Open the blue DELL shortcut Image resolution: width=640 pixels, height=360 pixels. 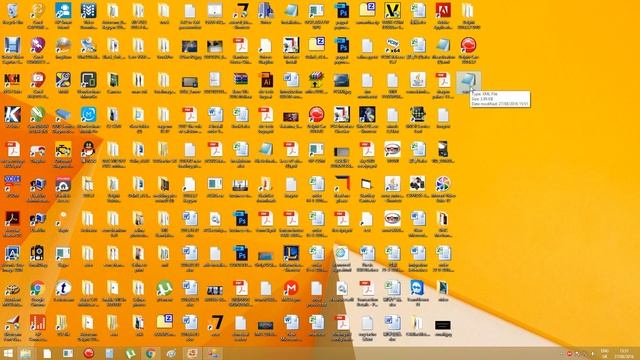pos(13,185)
